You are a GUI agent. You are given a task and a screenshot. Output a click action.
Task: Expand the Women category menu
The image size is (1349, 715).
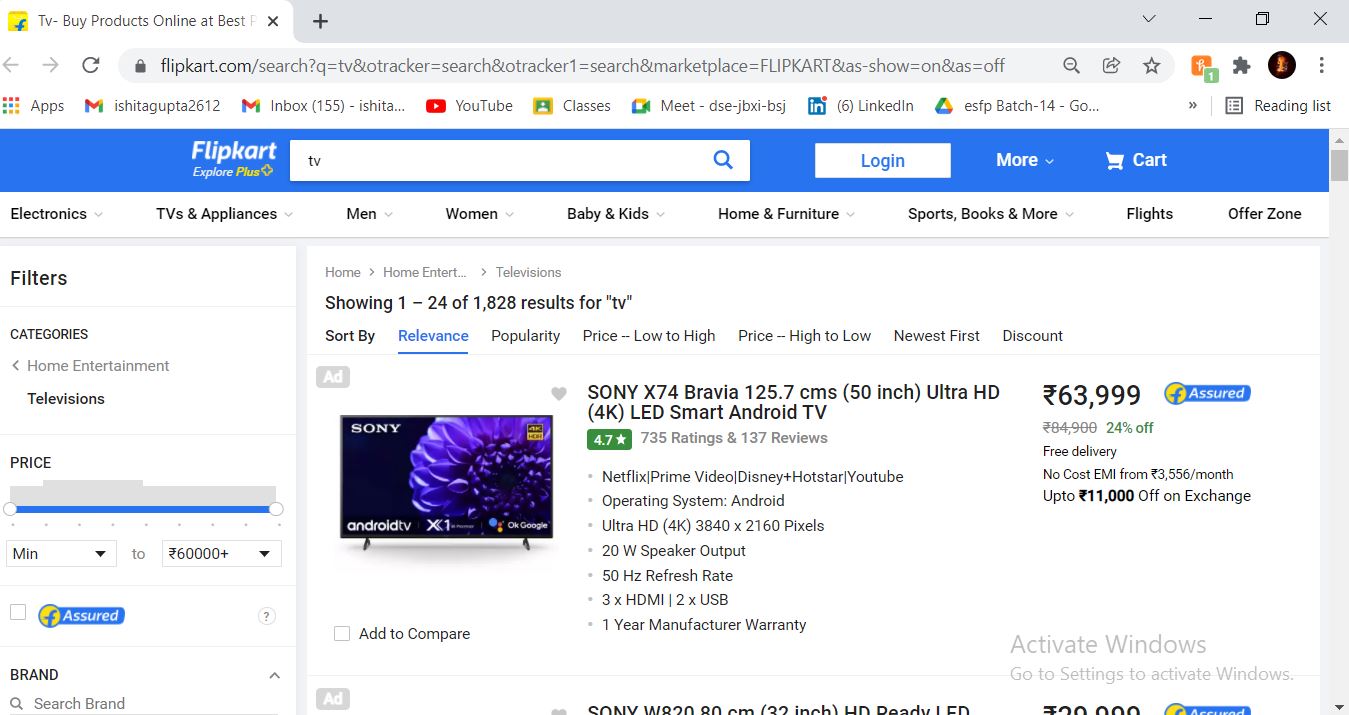[x=480, y=214]
